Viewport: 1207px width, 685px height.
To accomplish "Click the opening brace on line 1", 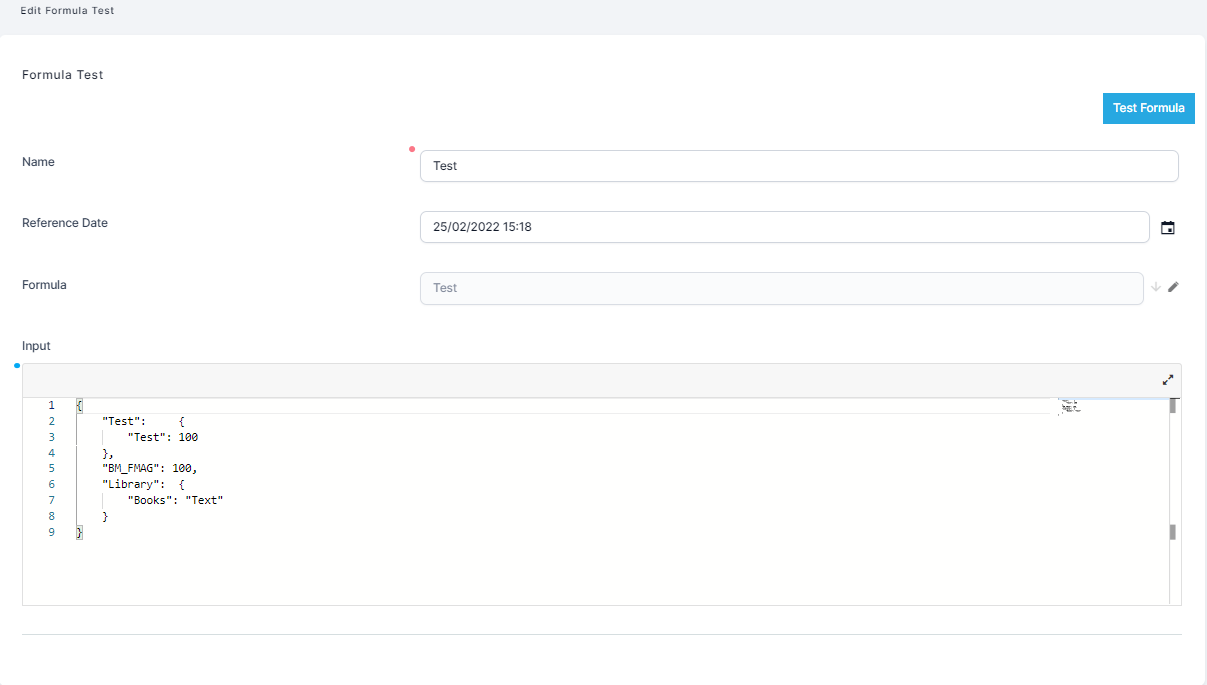I will (x=79, y=405).
